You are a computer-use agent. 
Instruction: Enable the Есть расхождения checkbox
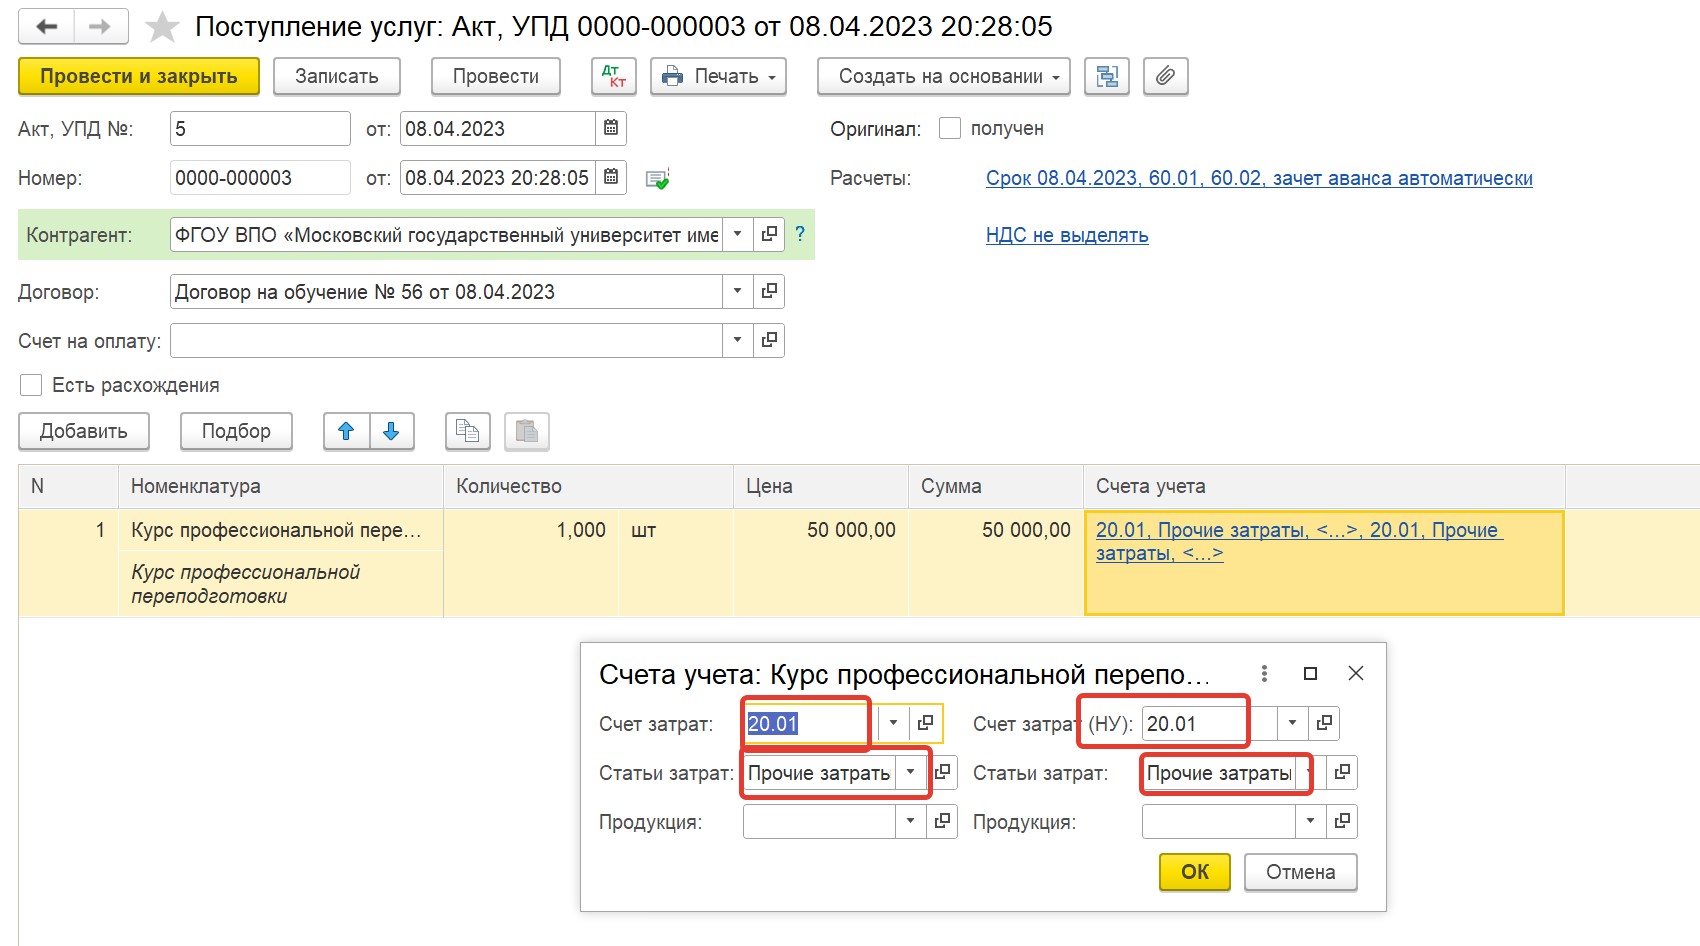pyautogui.click(x=31, y=385)
